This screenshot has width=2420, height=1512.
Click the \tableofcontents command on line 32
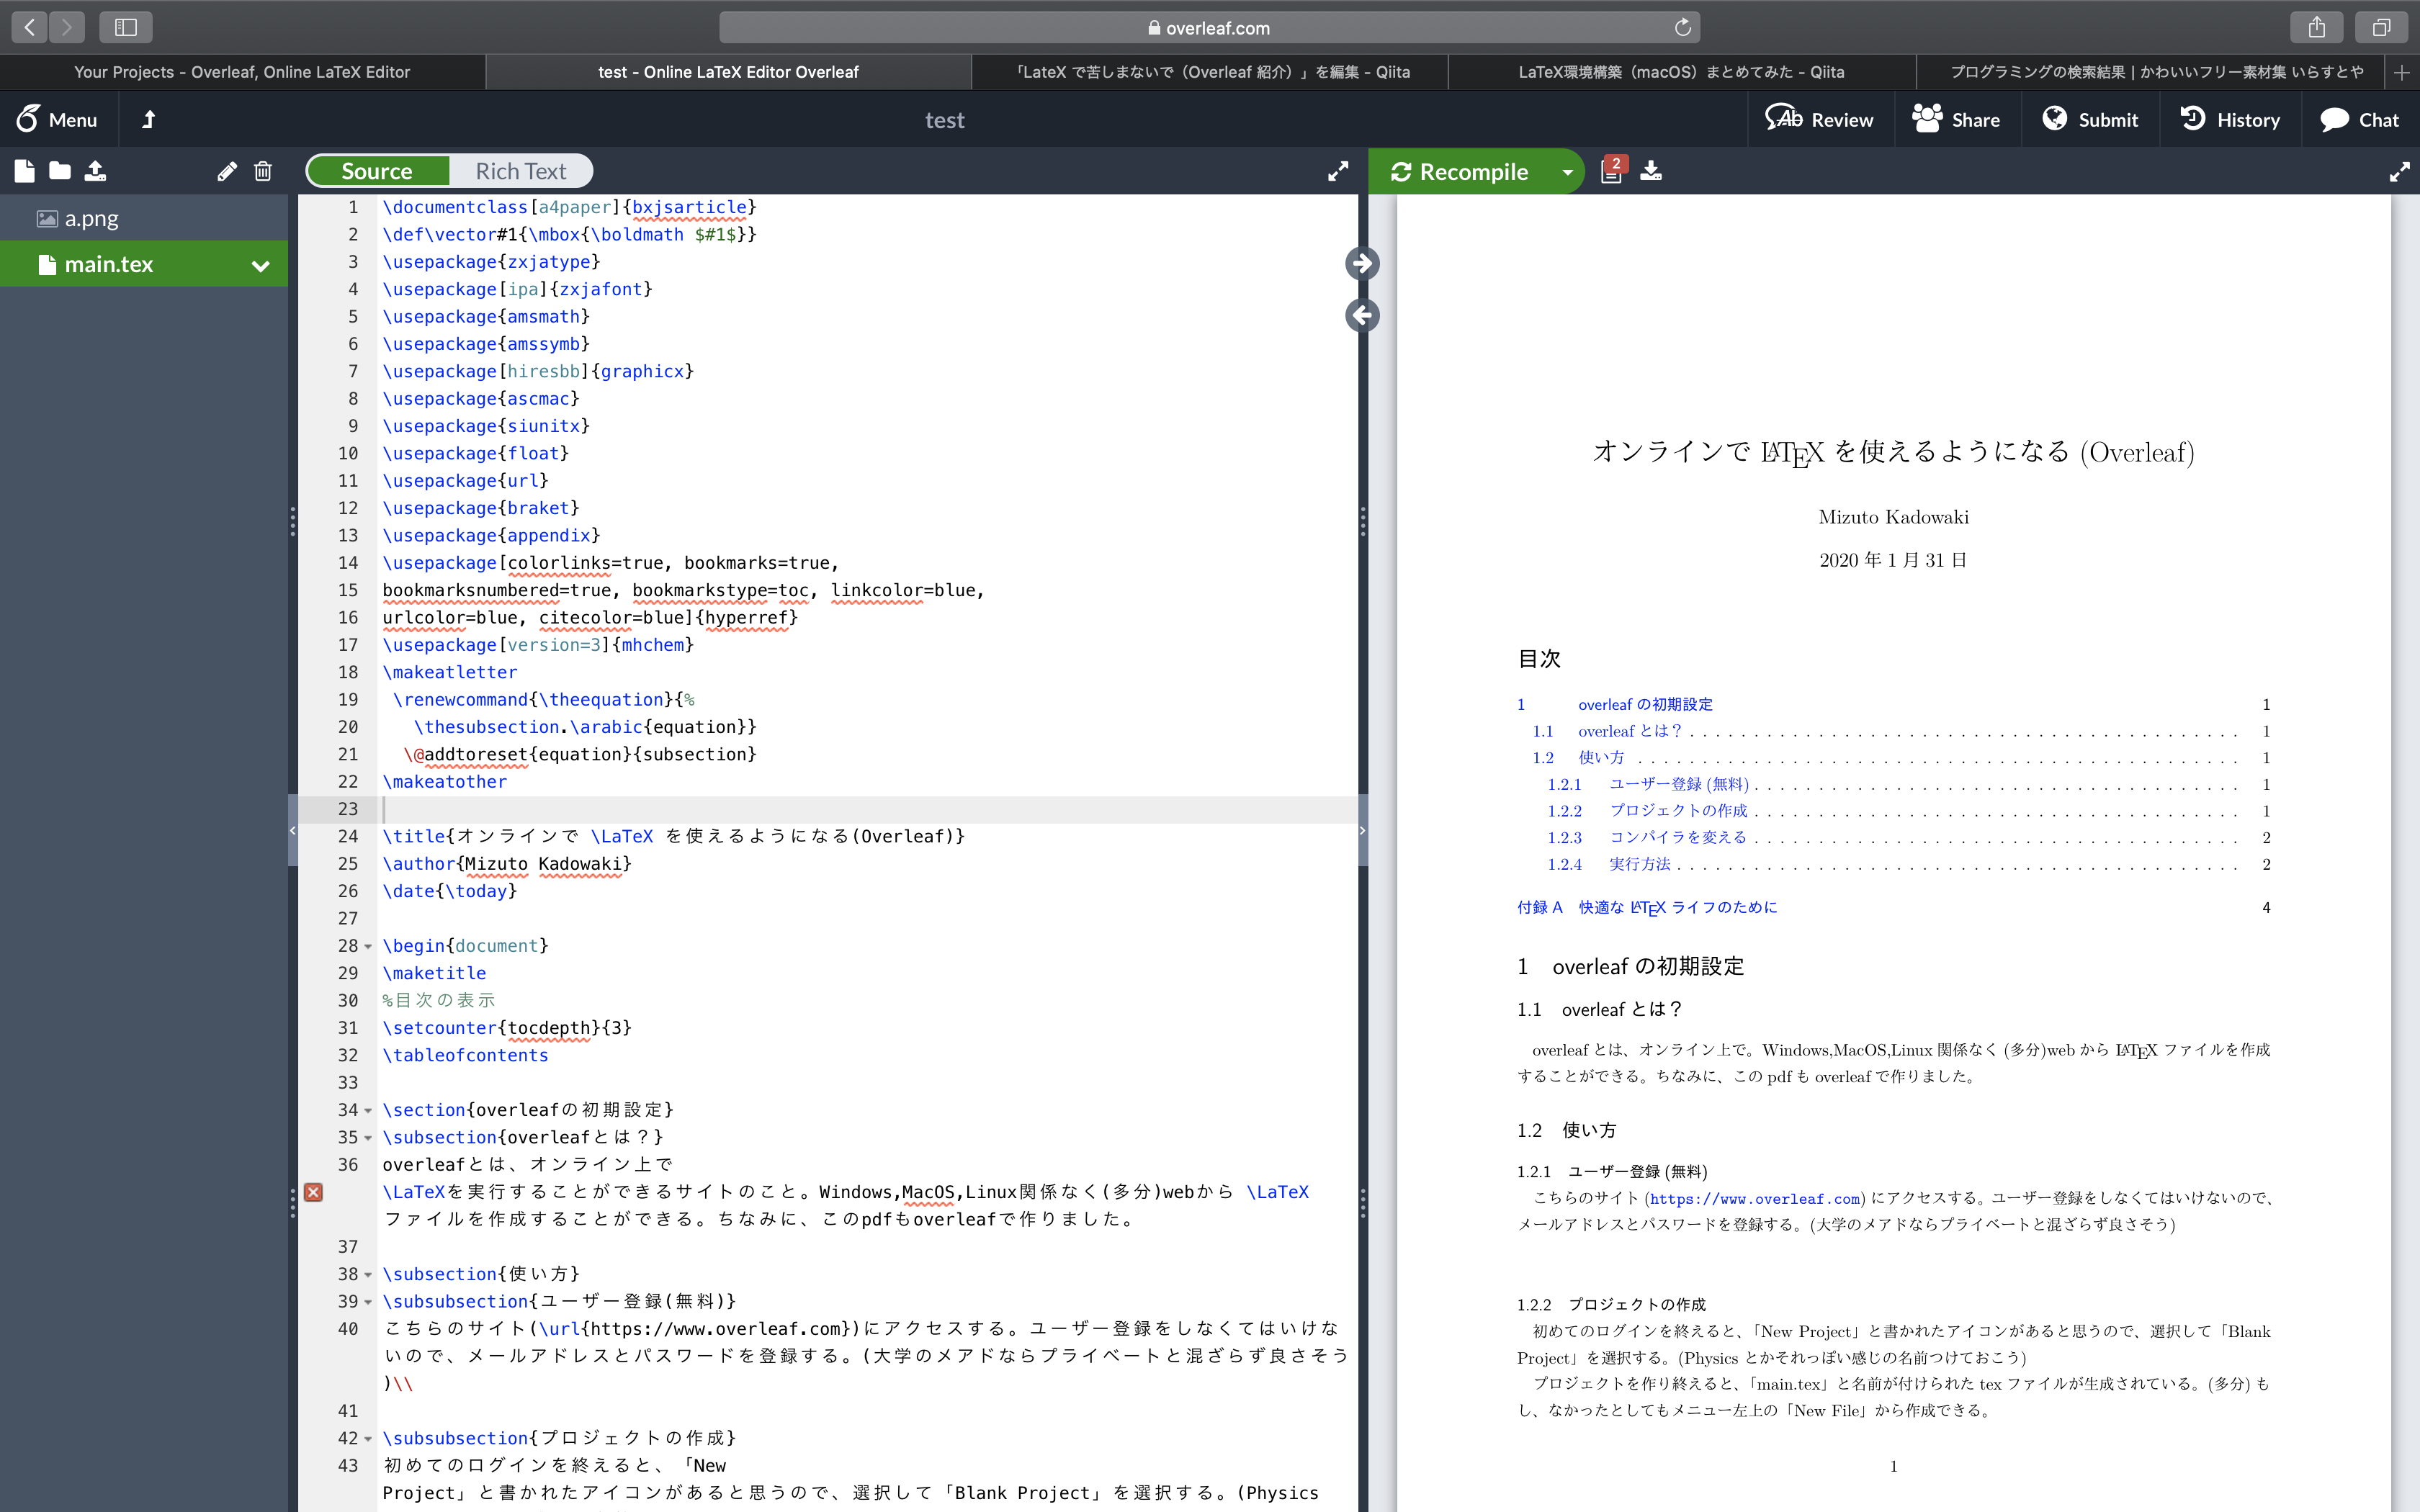point(465,1056)
